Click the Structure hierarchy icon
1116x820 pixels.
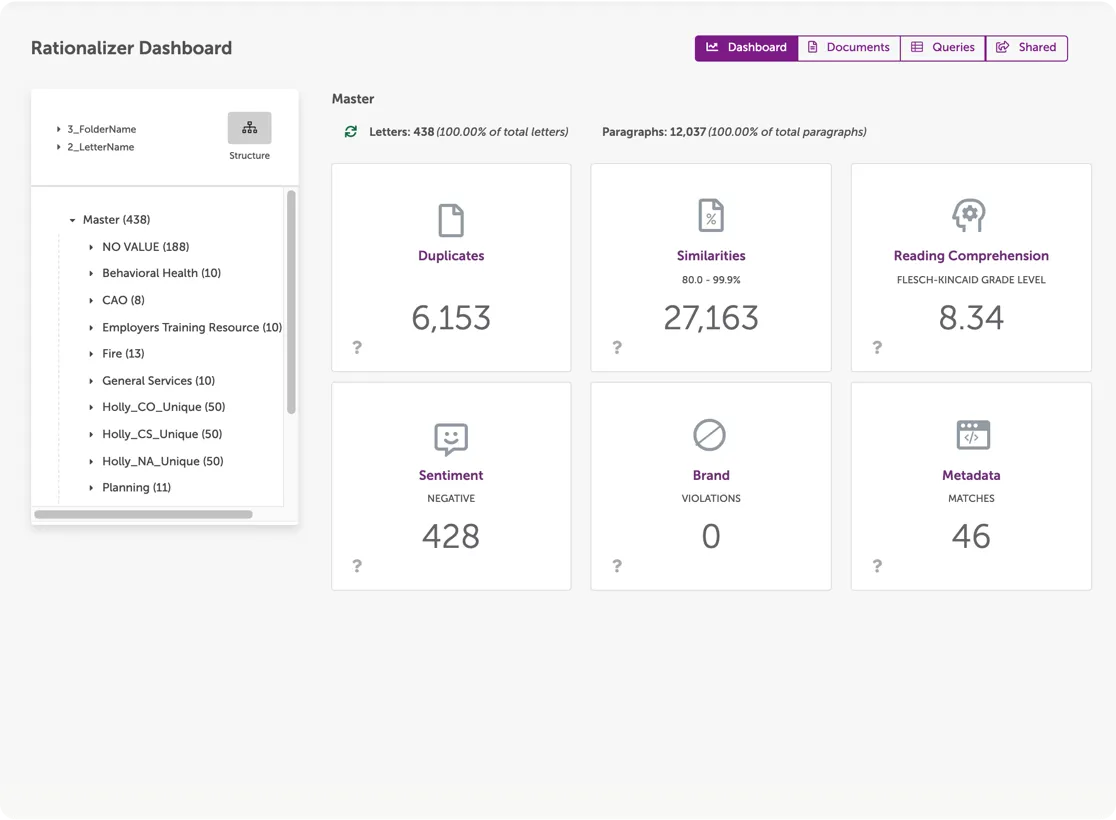[x=249, y=128]
